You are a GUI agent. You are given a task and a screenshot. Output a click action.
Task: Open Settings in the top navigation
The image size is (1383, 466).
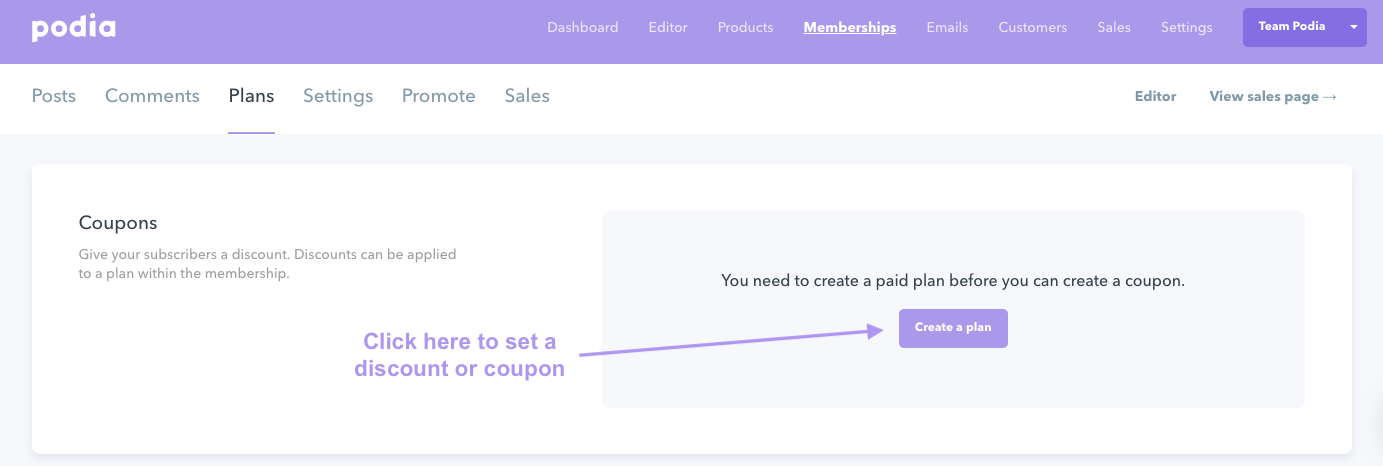(x=1187, y=28)
